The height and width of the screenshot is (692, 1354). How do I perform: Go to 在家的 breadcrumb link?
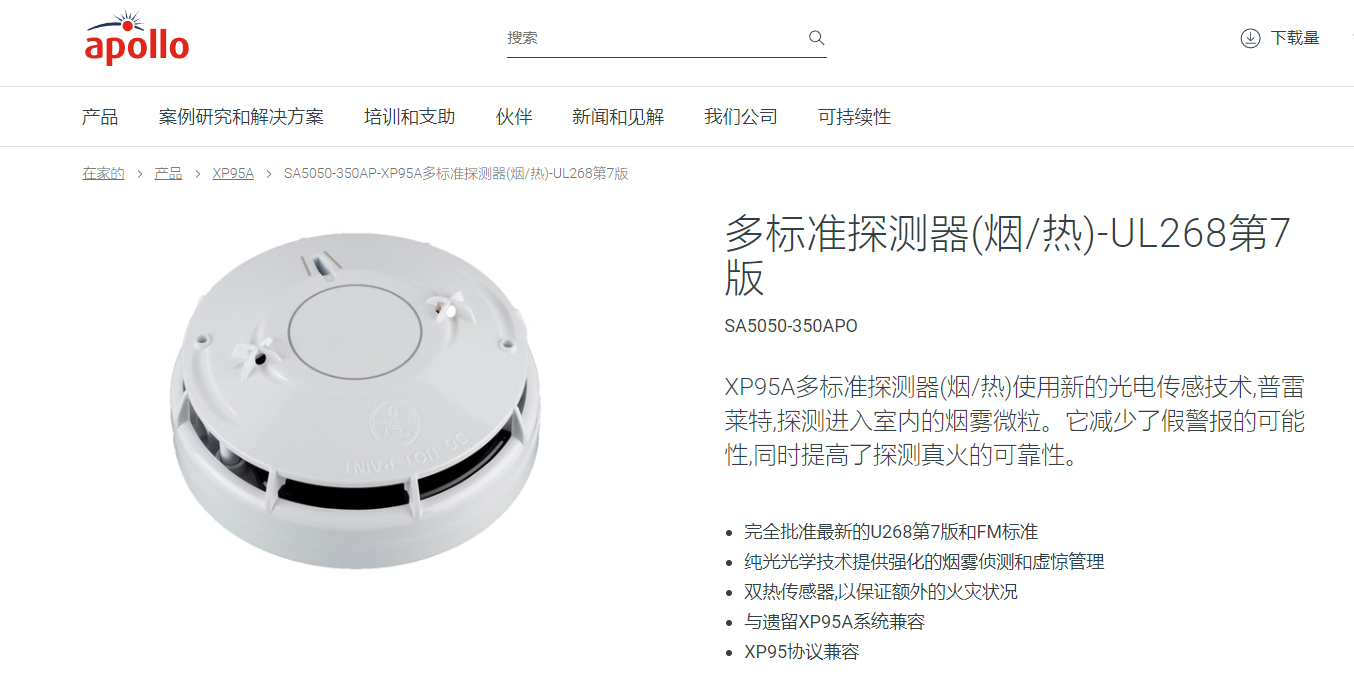coord(103,173)
